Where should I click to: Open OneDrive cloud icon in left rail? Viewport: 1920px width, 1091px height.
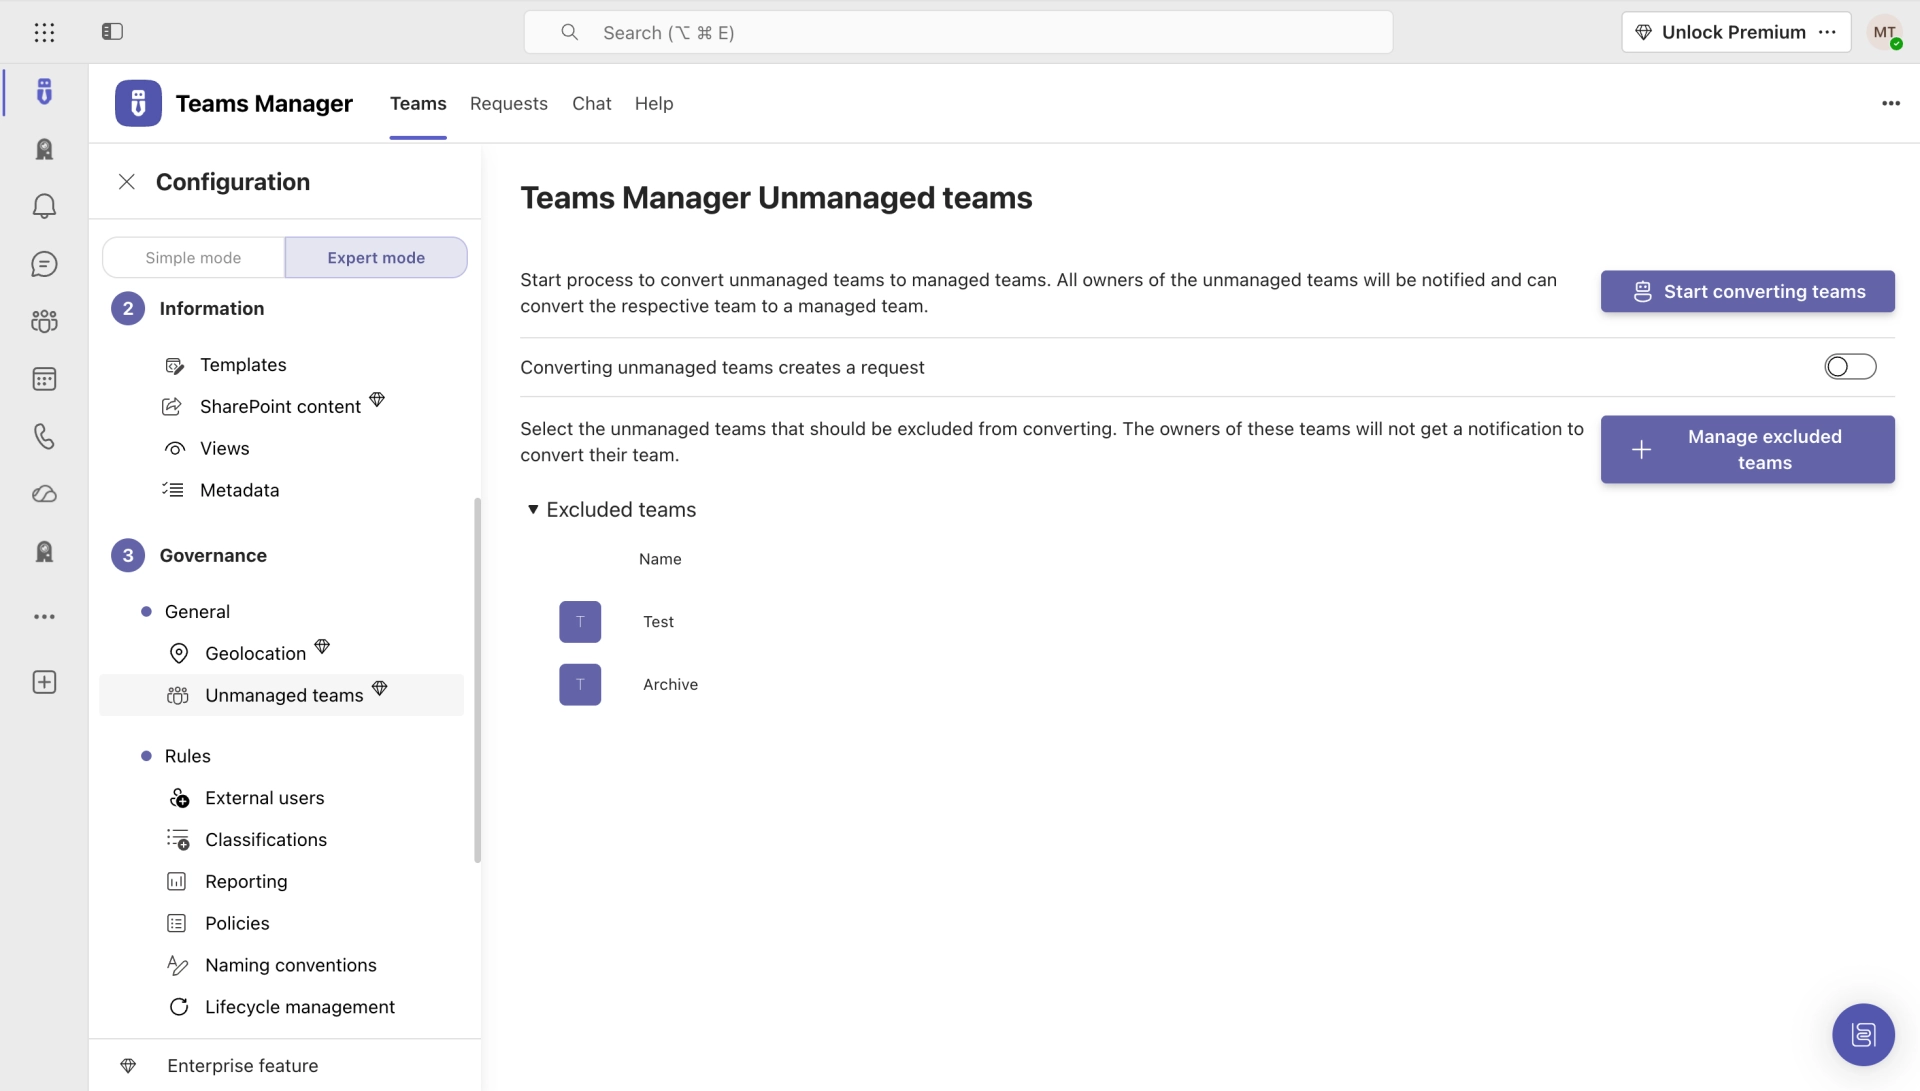point(44,494)
